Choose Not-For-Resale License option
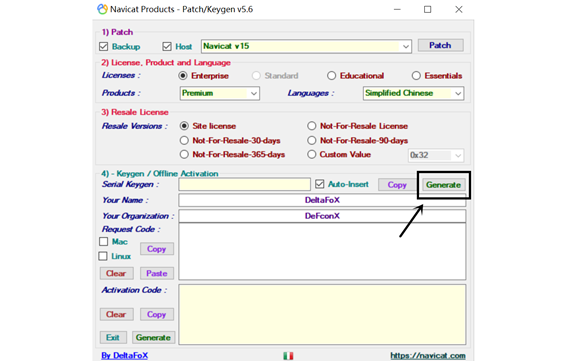 [312, 126]
